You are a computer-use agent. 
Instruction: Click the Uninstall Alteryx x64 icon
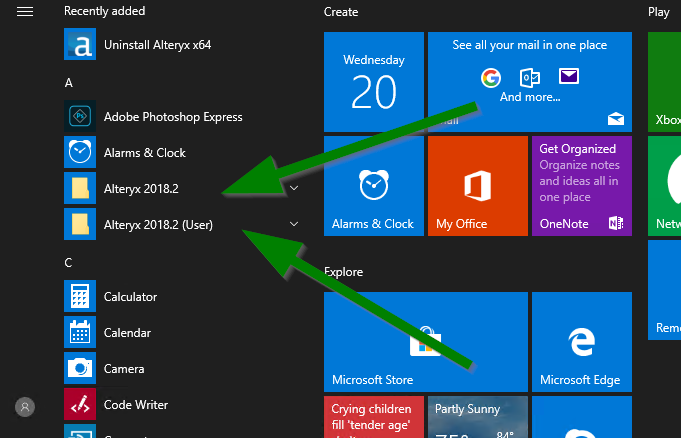pyautogui.click(x=80, y=44)
